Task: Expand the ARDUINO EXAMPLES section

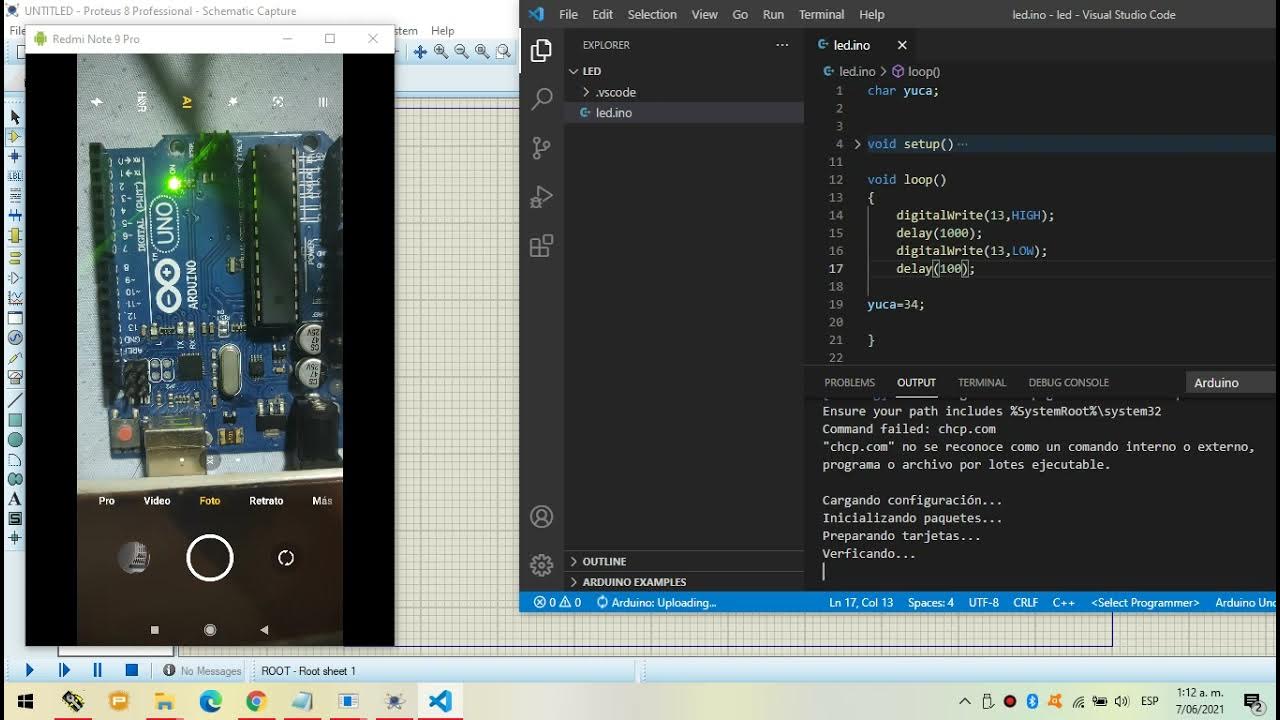Action: pos(686,582)
